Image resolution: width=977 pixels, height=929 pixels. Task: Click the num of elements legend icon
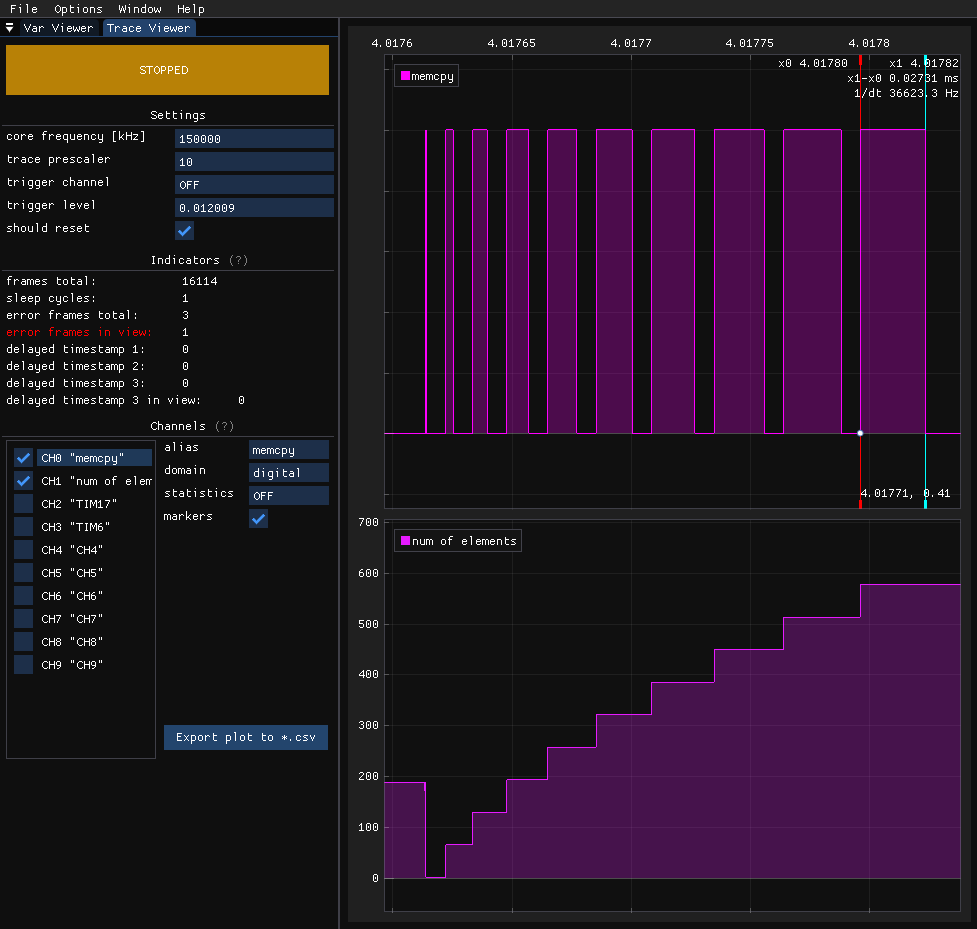coord(405,541)
